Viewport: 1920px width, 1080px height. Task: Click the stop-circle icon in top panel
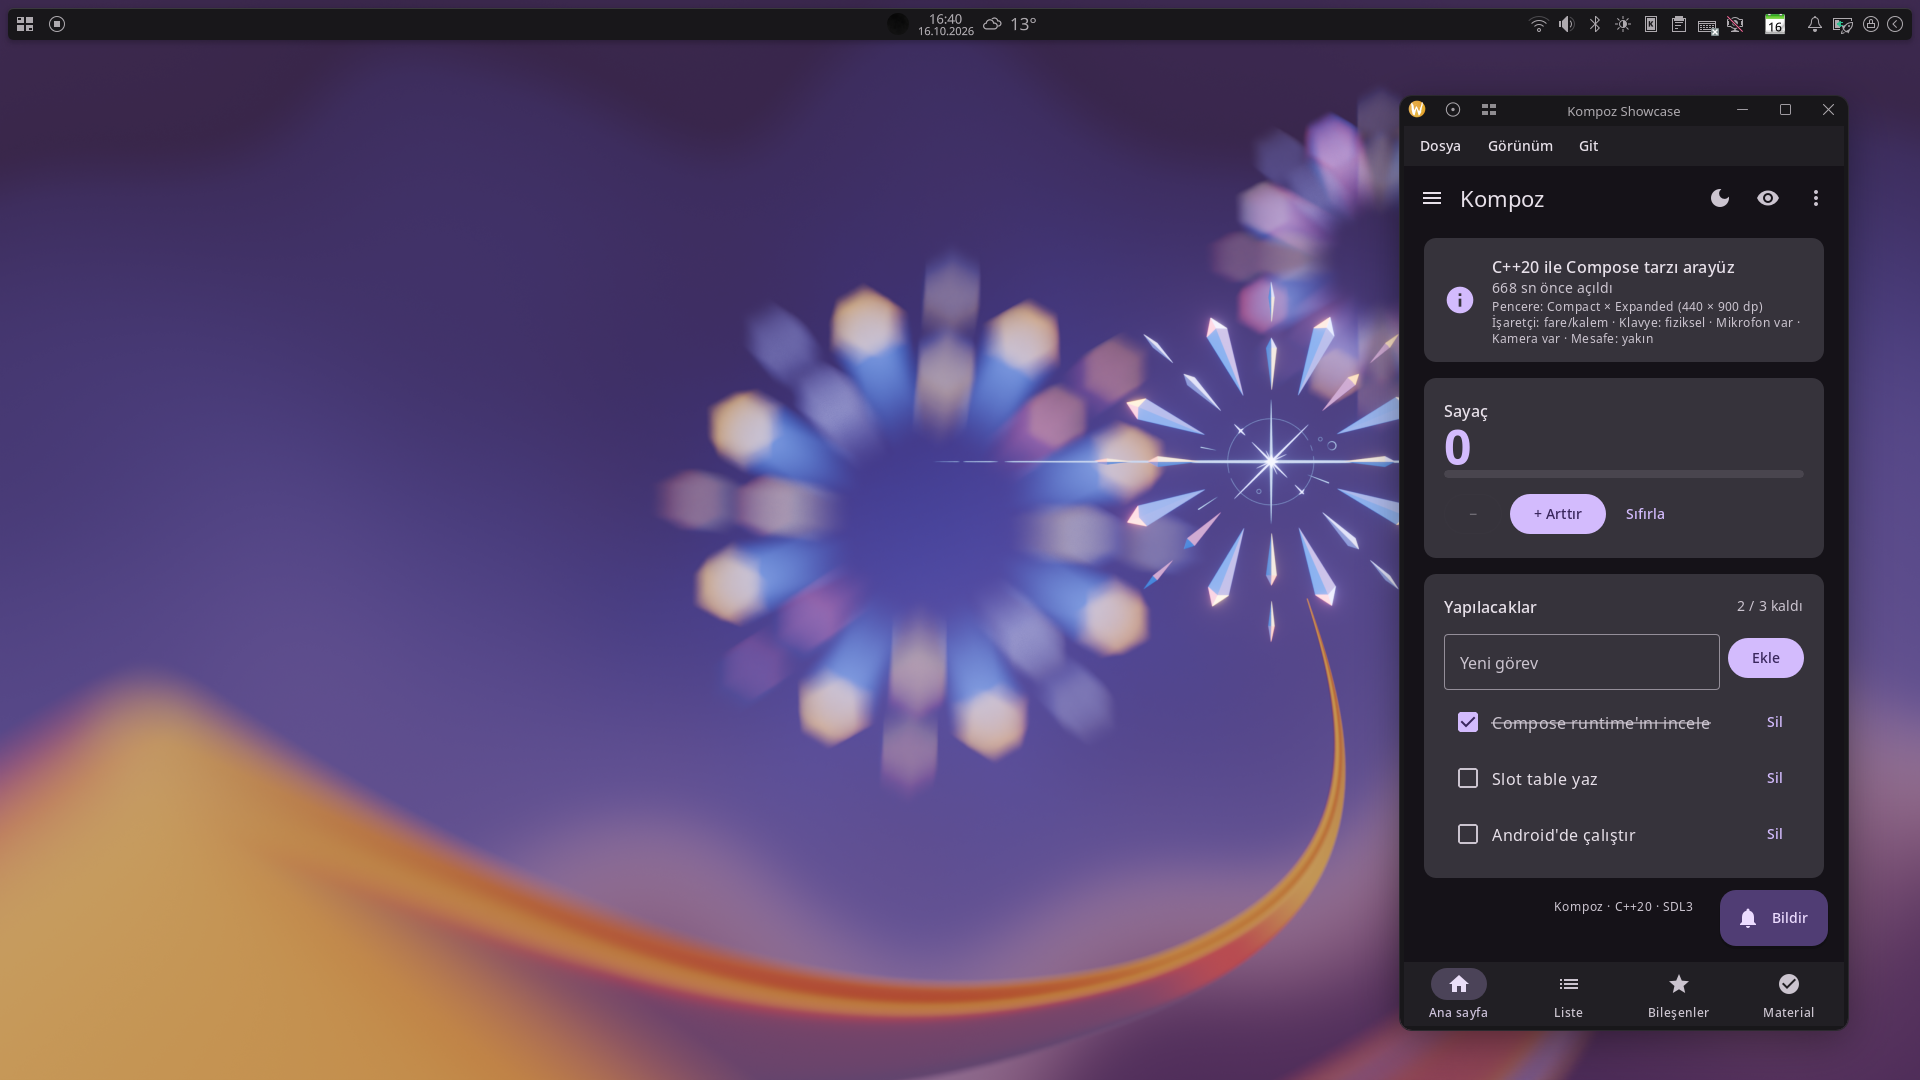57,24
